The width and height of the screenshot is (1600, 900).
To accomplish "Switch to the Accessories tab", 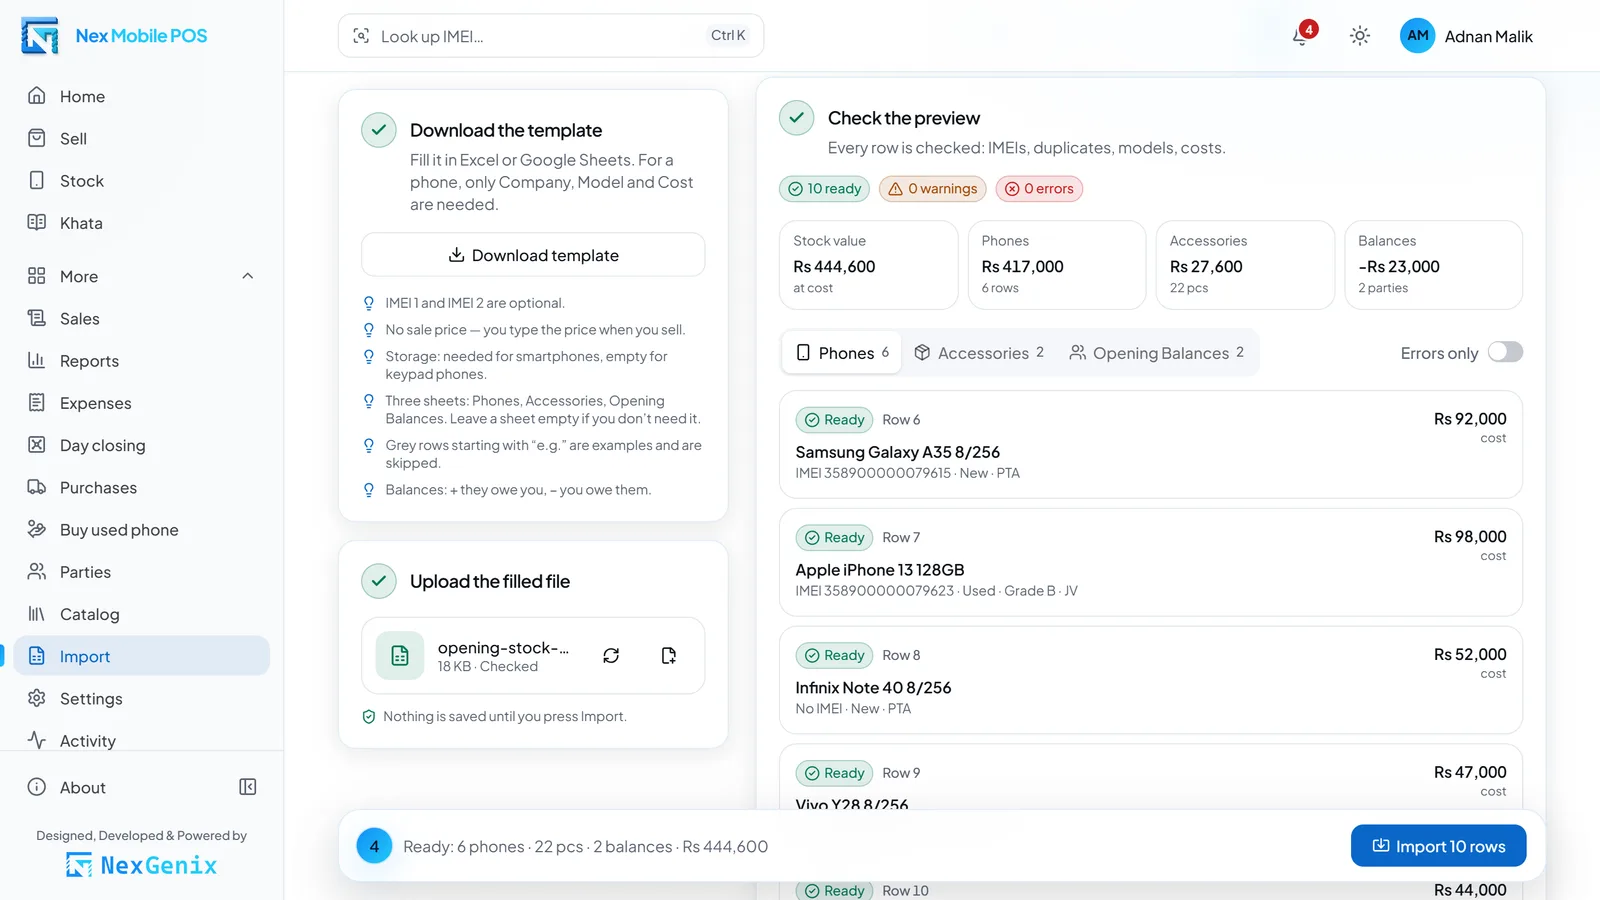I will [979, 353].
